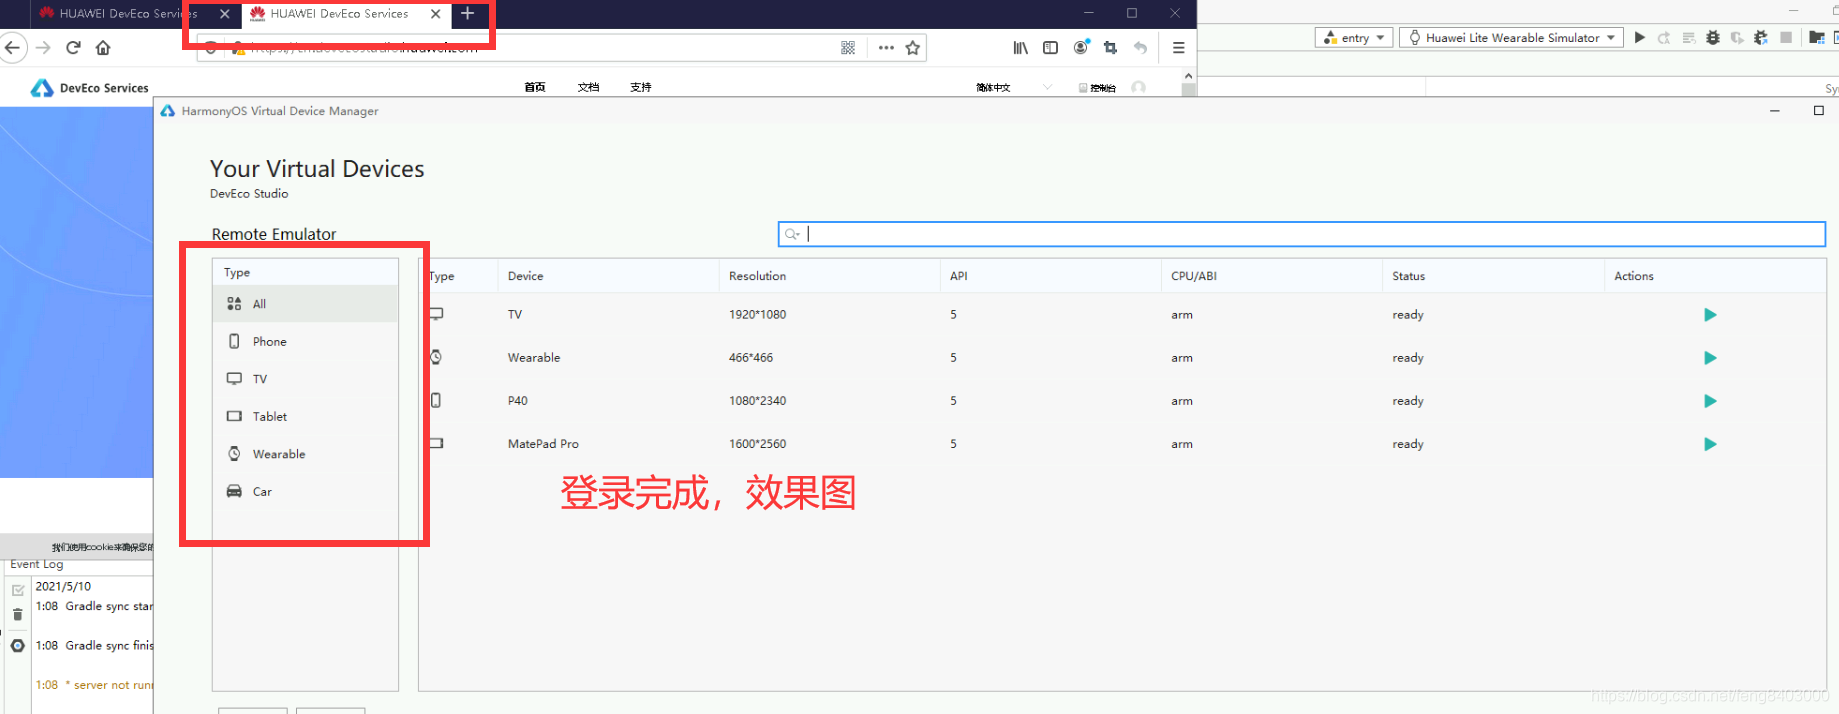Filter devices by Tablet type
Screen dimensions: 1839x714
coord(305,416)
